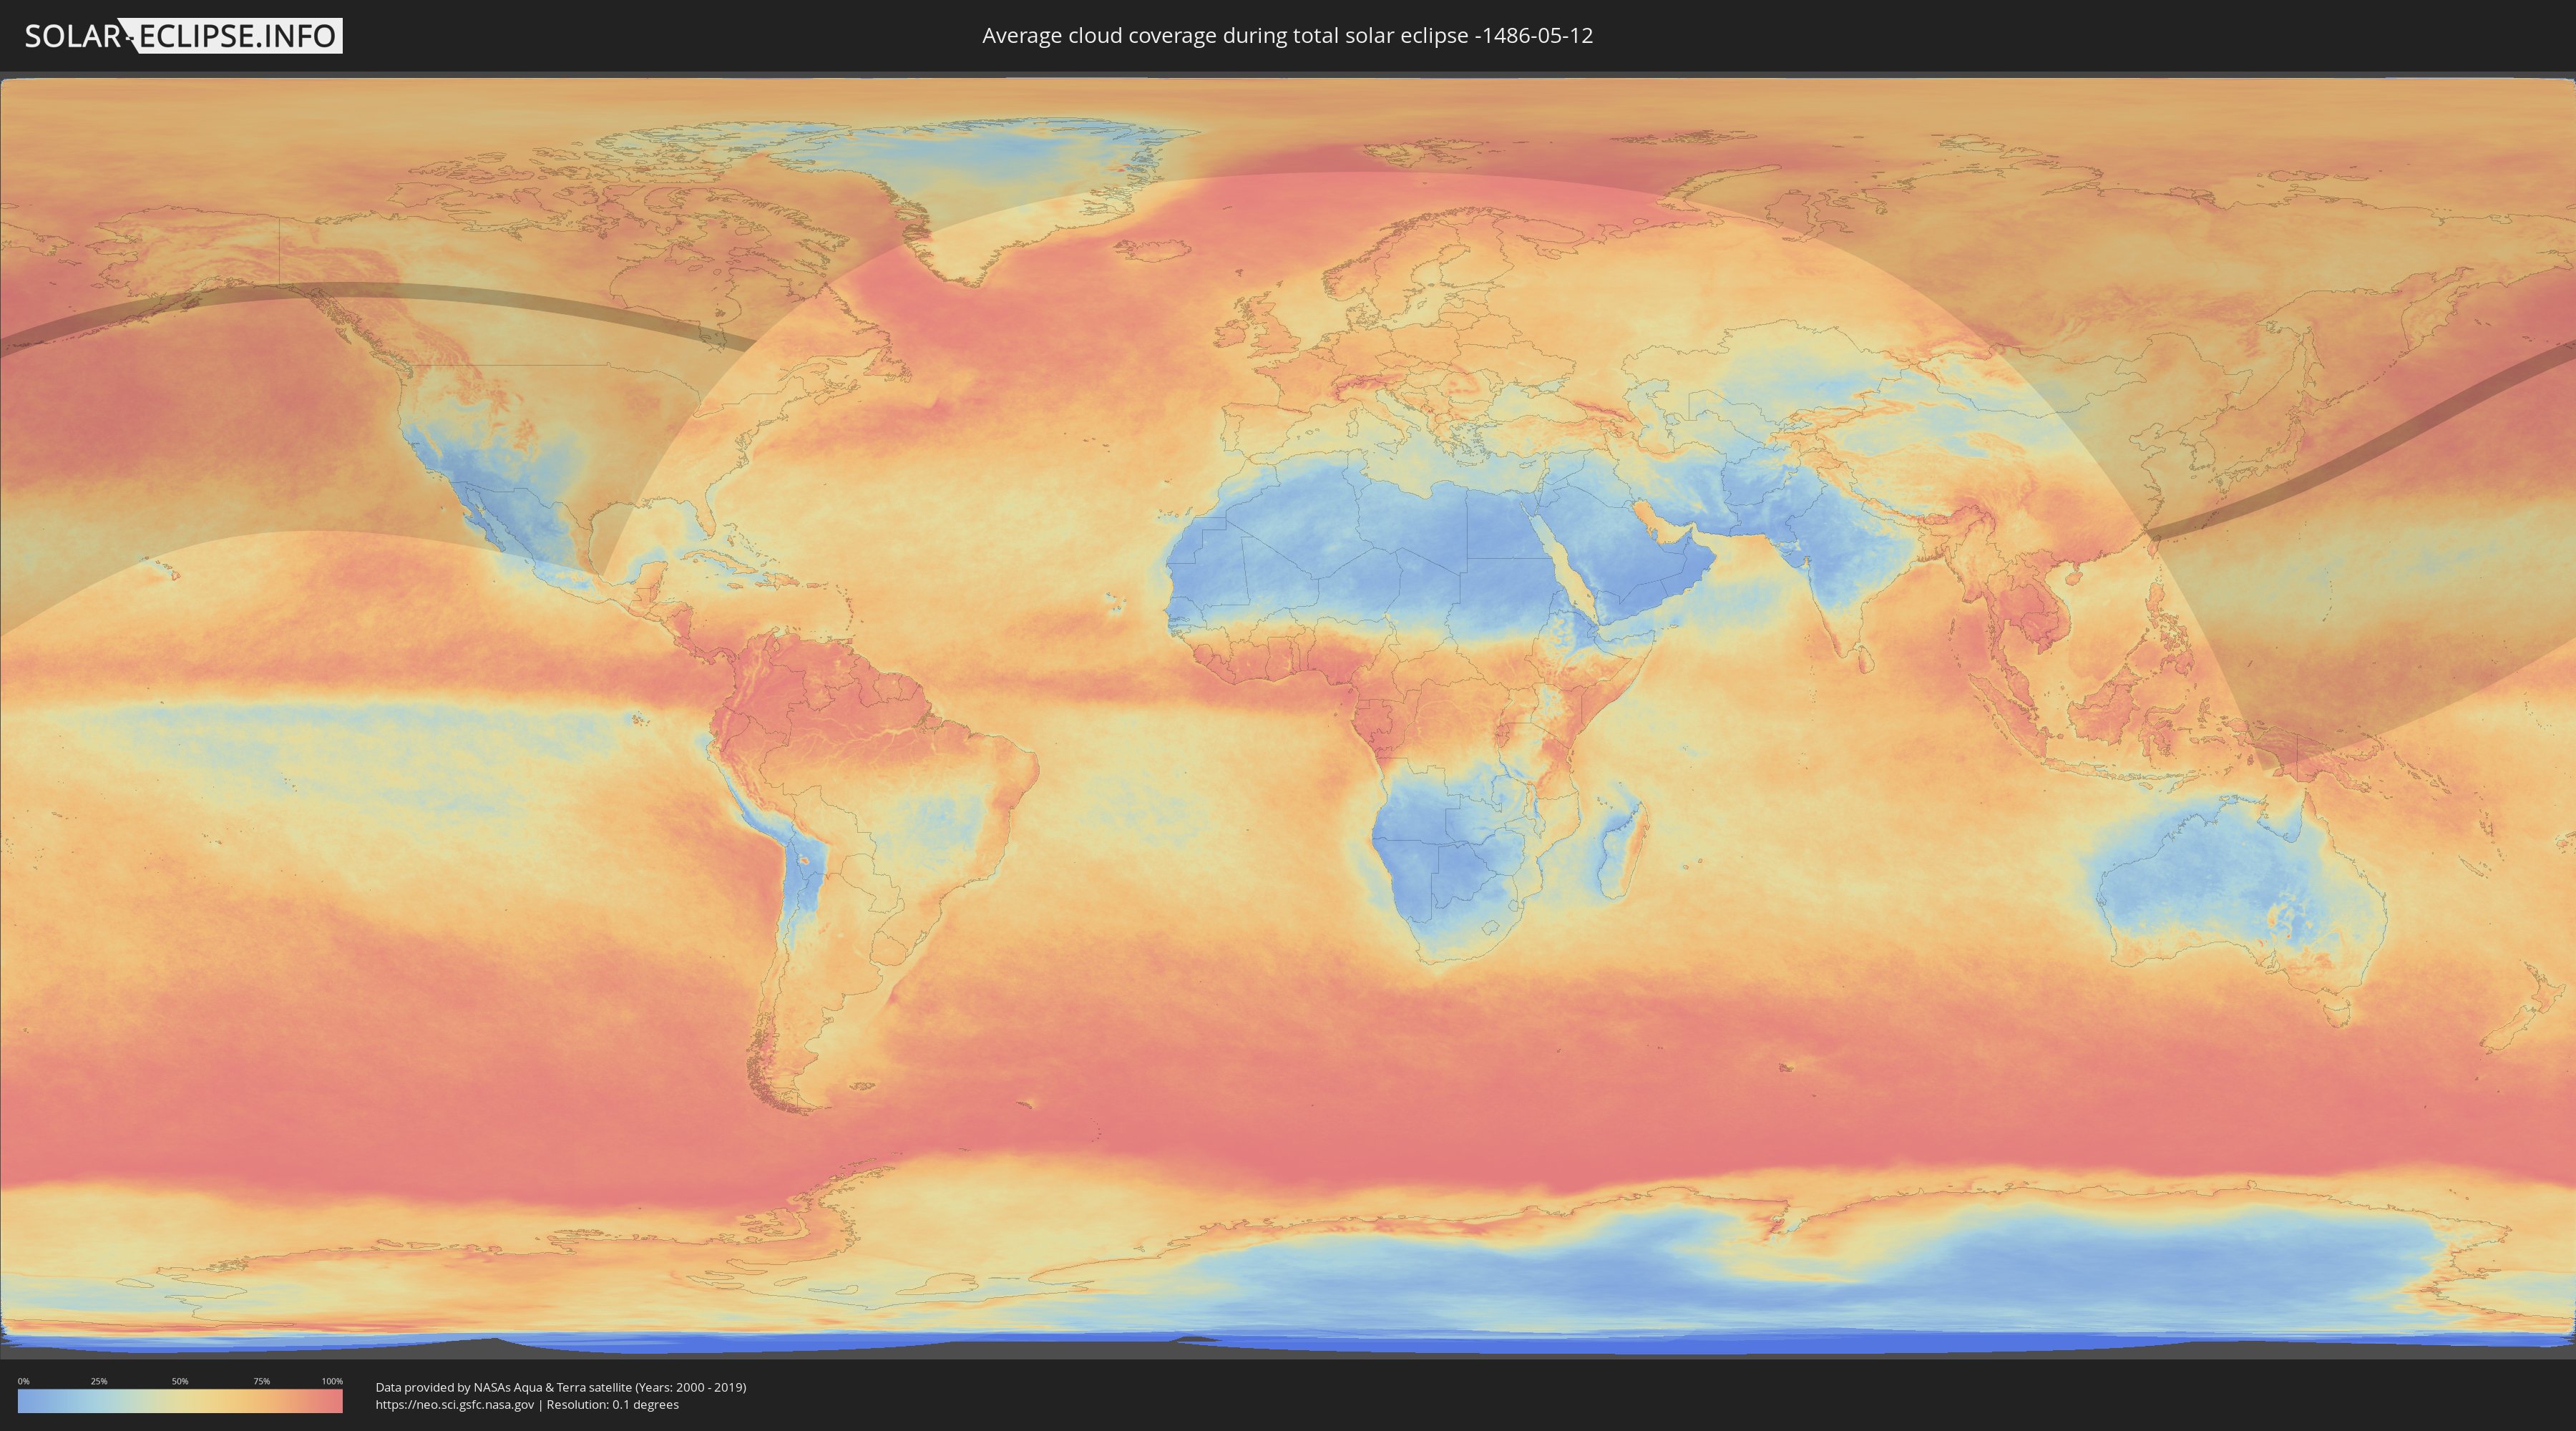Screen dimensions: 2576x1431
Task: Click the 25% legend label
Action: pos(99,1381)
